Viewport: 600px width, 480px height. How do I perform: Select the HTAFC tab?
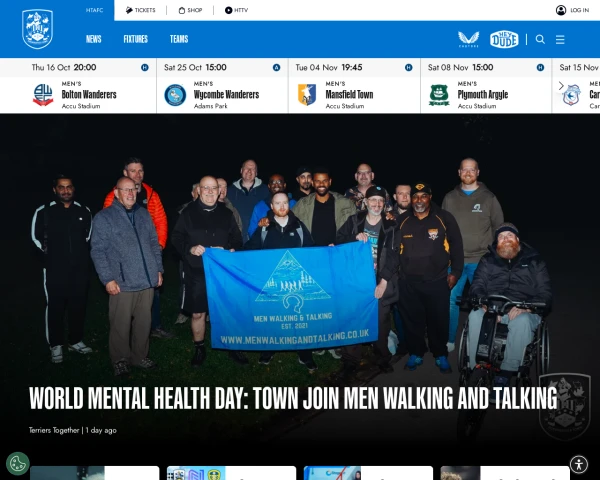click(95, 10)
